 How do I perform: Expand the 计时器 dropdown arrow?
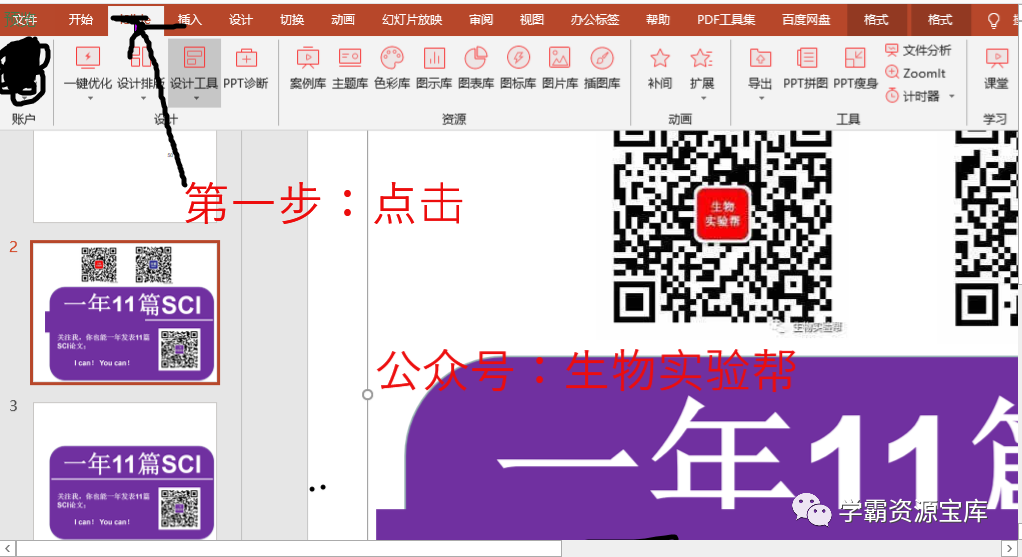(x=952, y=96)
